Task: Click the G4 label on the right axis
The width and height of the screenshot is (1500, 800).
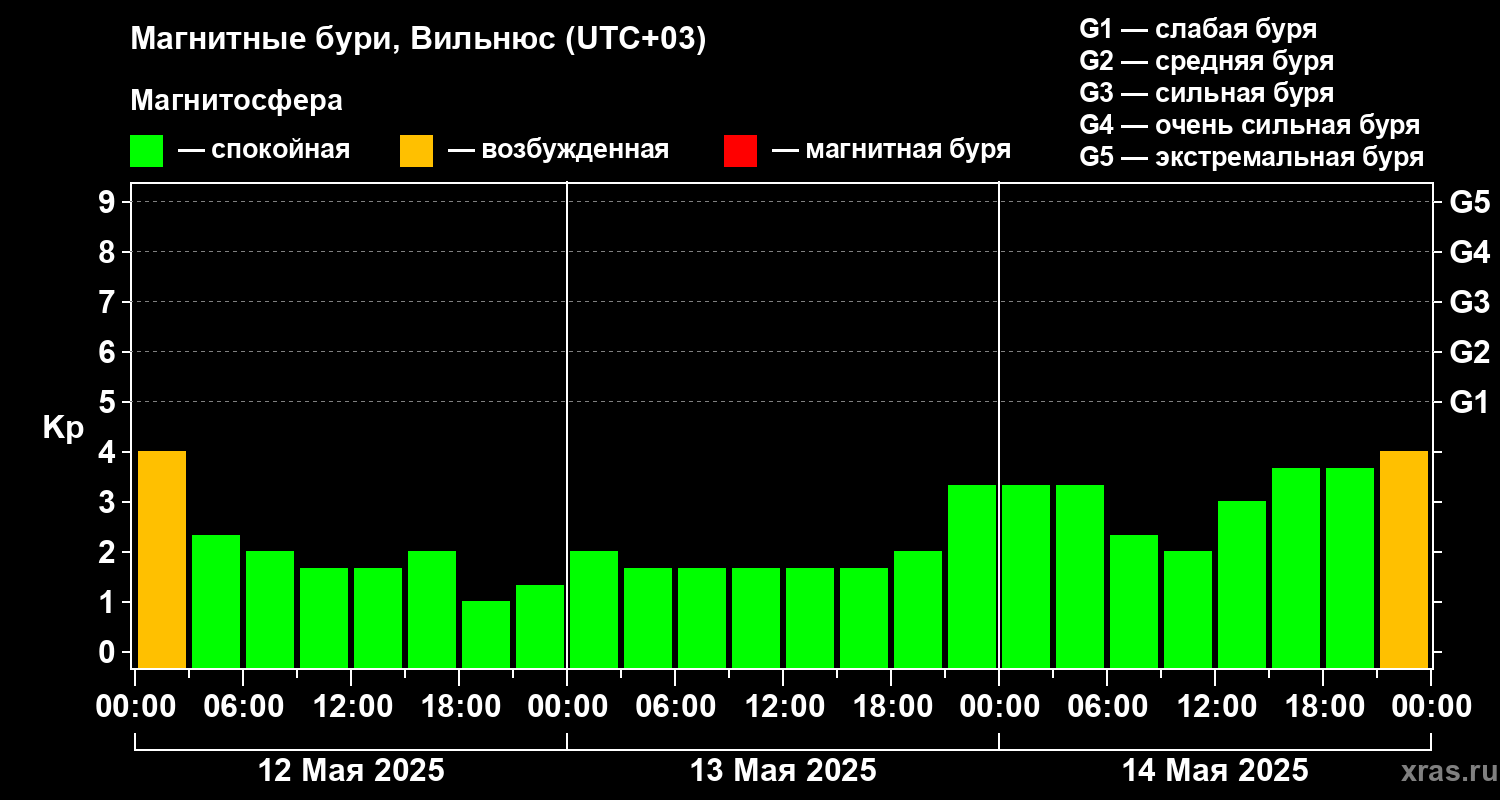Action: [1470, 252]
